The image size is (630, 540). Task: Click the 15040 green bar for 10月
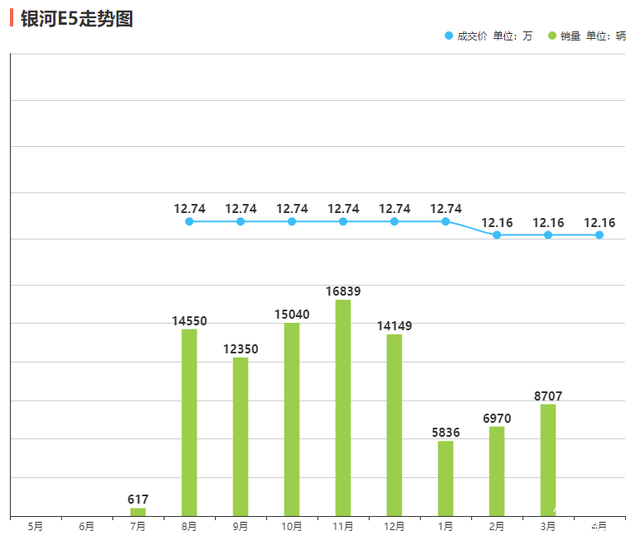click(x=292, y=419)
